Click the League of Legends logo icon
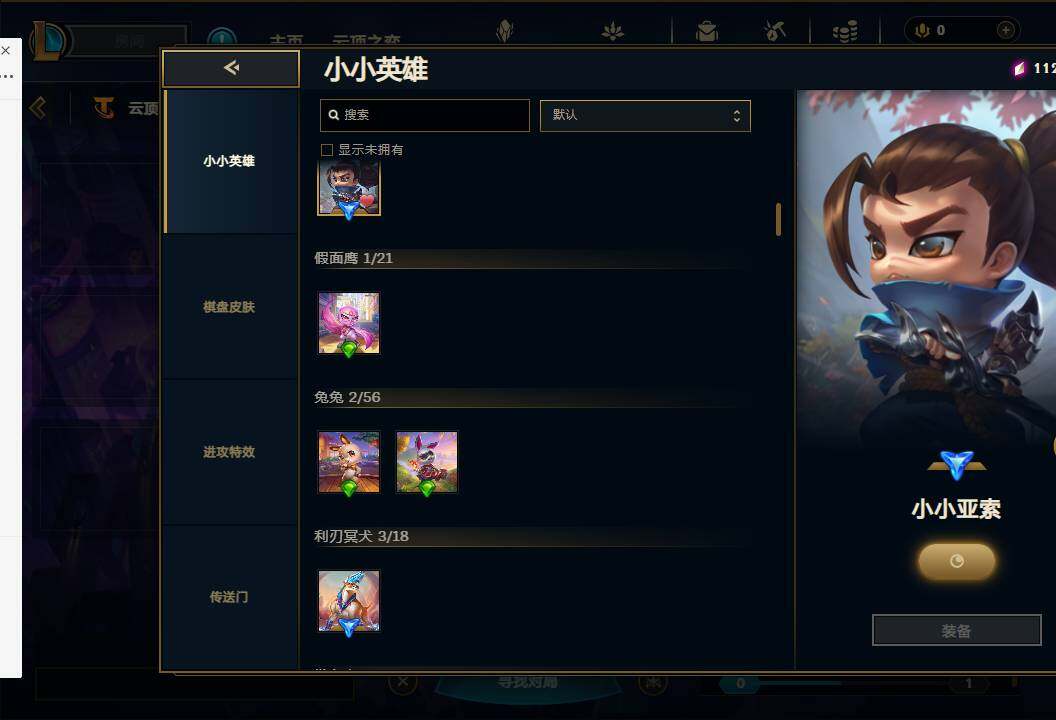 tap(48, 40)
